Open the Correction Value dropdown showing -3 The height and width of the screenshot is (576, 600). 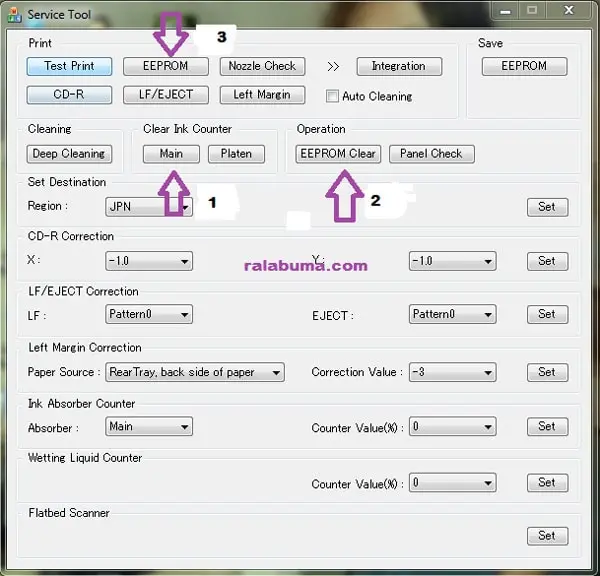pyautogui.click(x=452, y=372)
